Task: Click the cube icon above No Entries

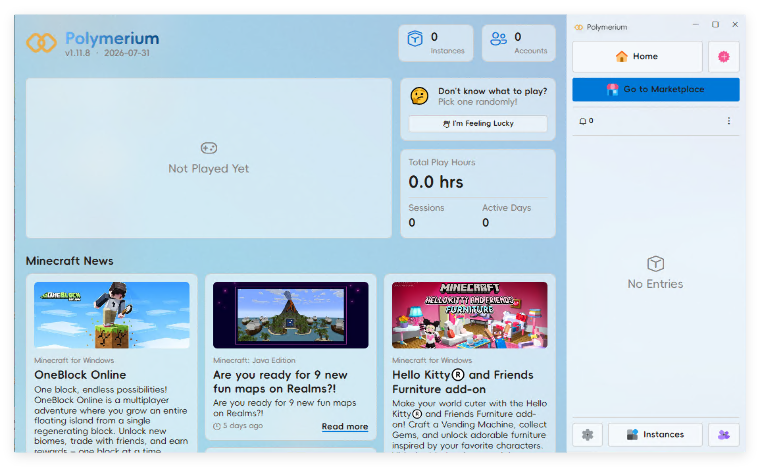Action: pyautogui.click(x=655, y=264)
